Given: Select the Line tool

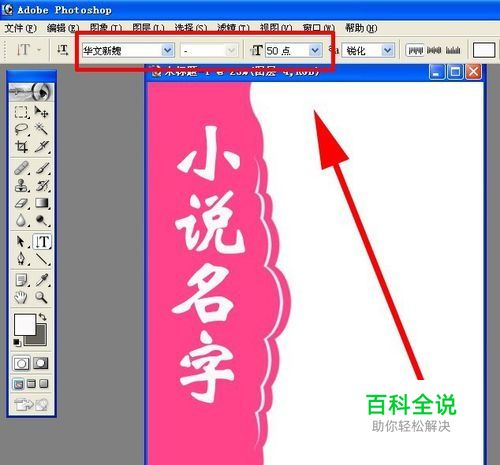Looking at the screenshot, I should tap(42, 258).
